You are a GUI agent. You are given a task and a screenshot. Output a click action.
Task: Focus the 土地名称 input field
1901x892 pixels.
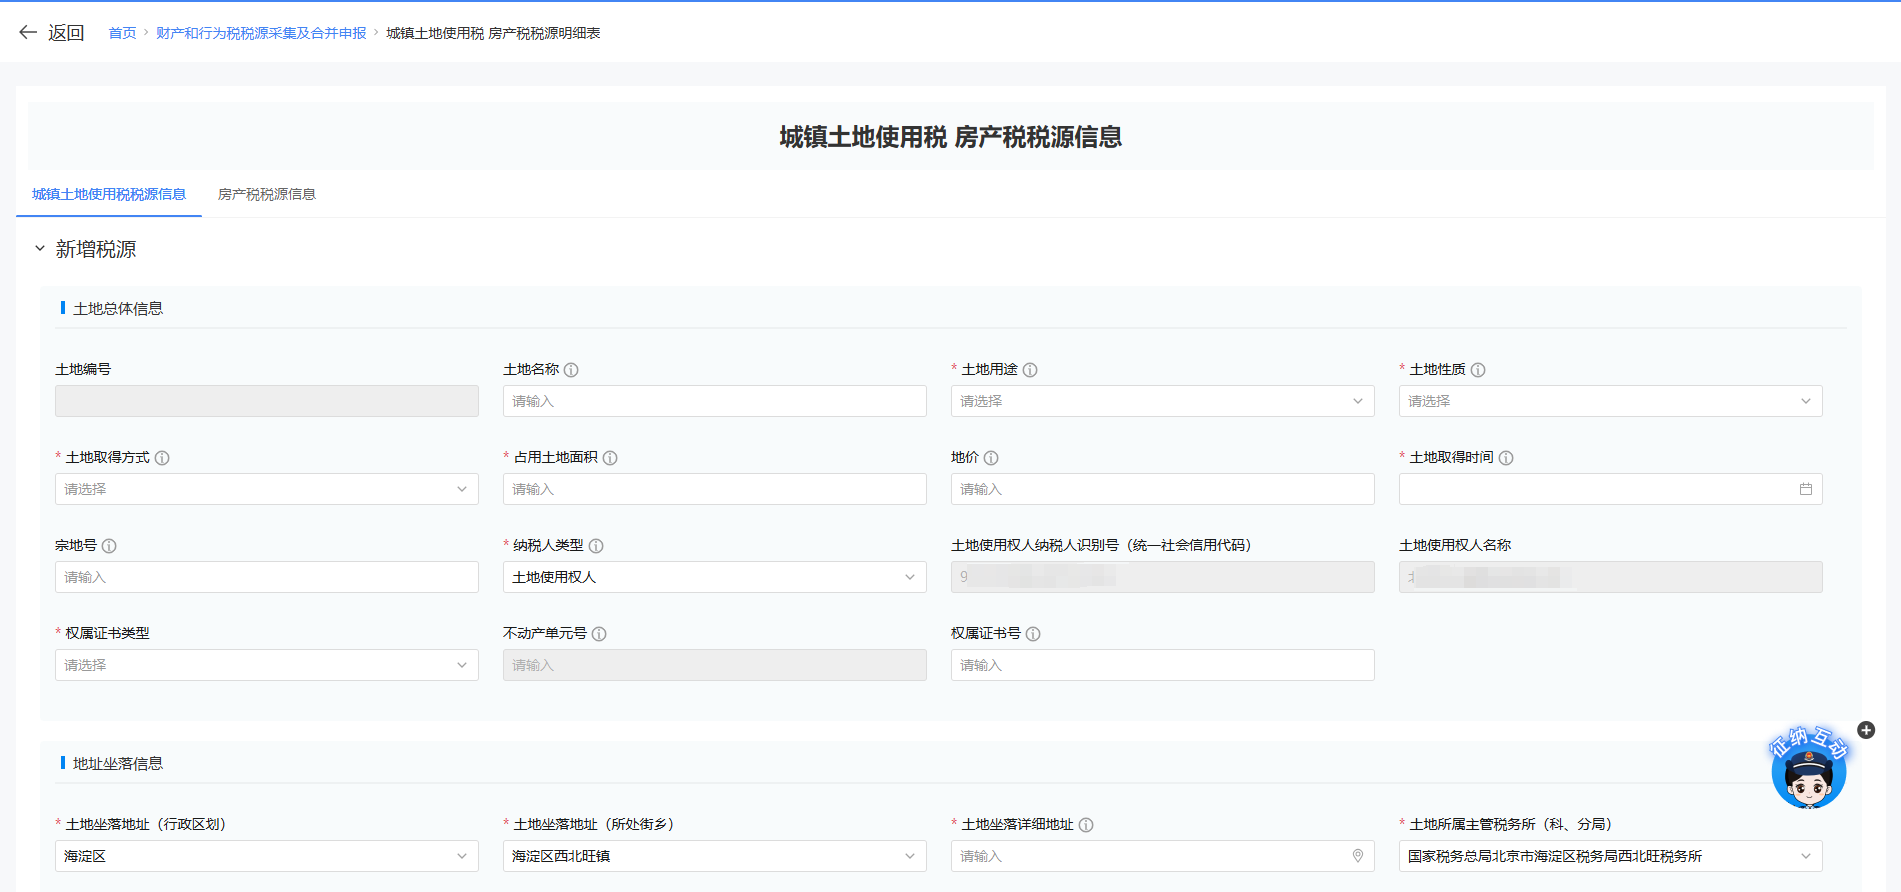point(714,401)
